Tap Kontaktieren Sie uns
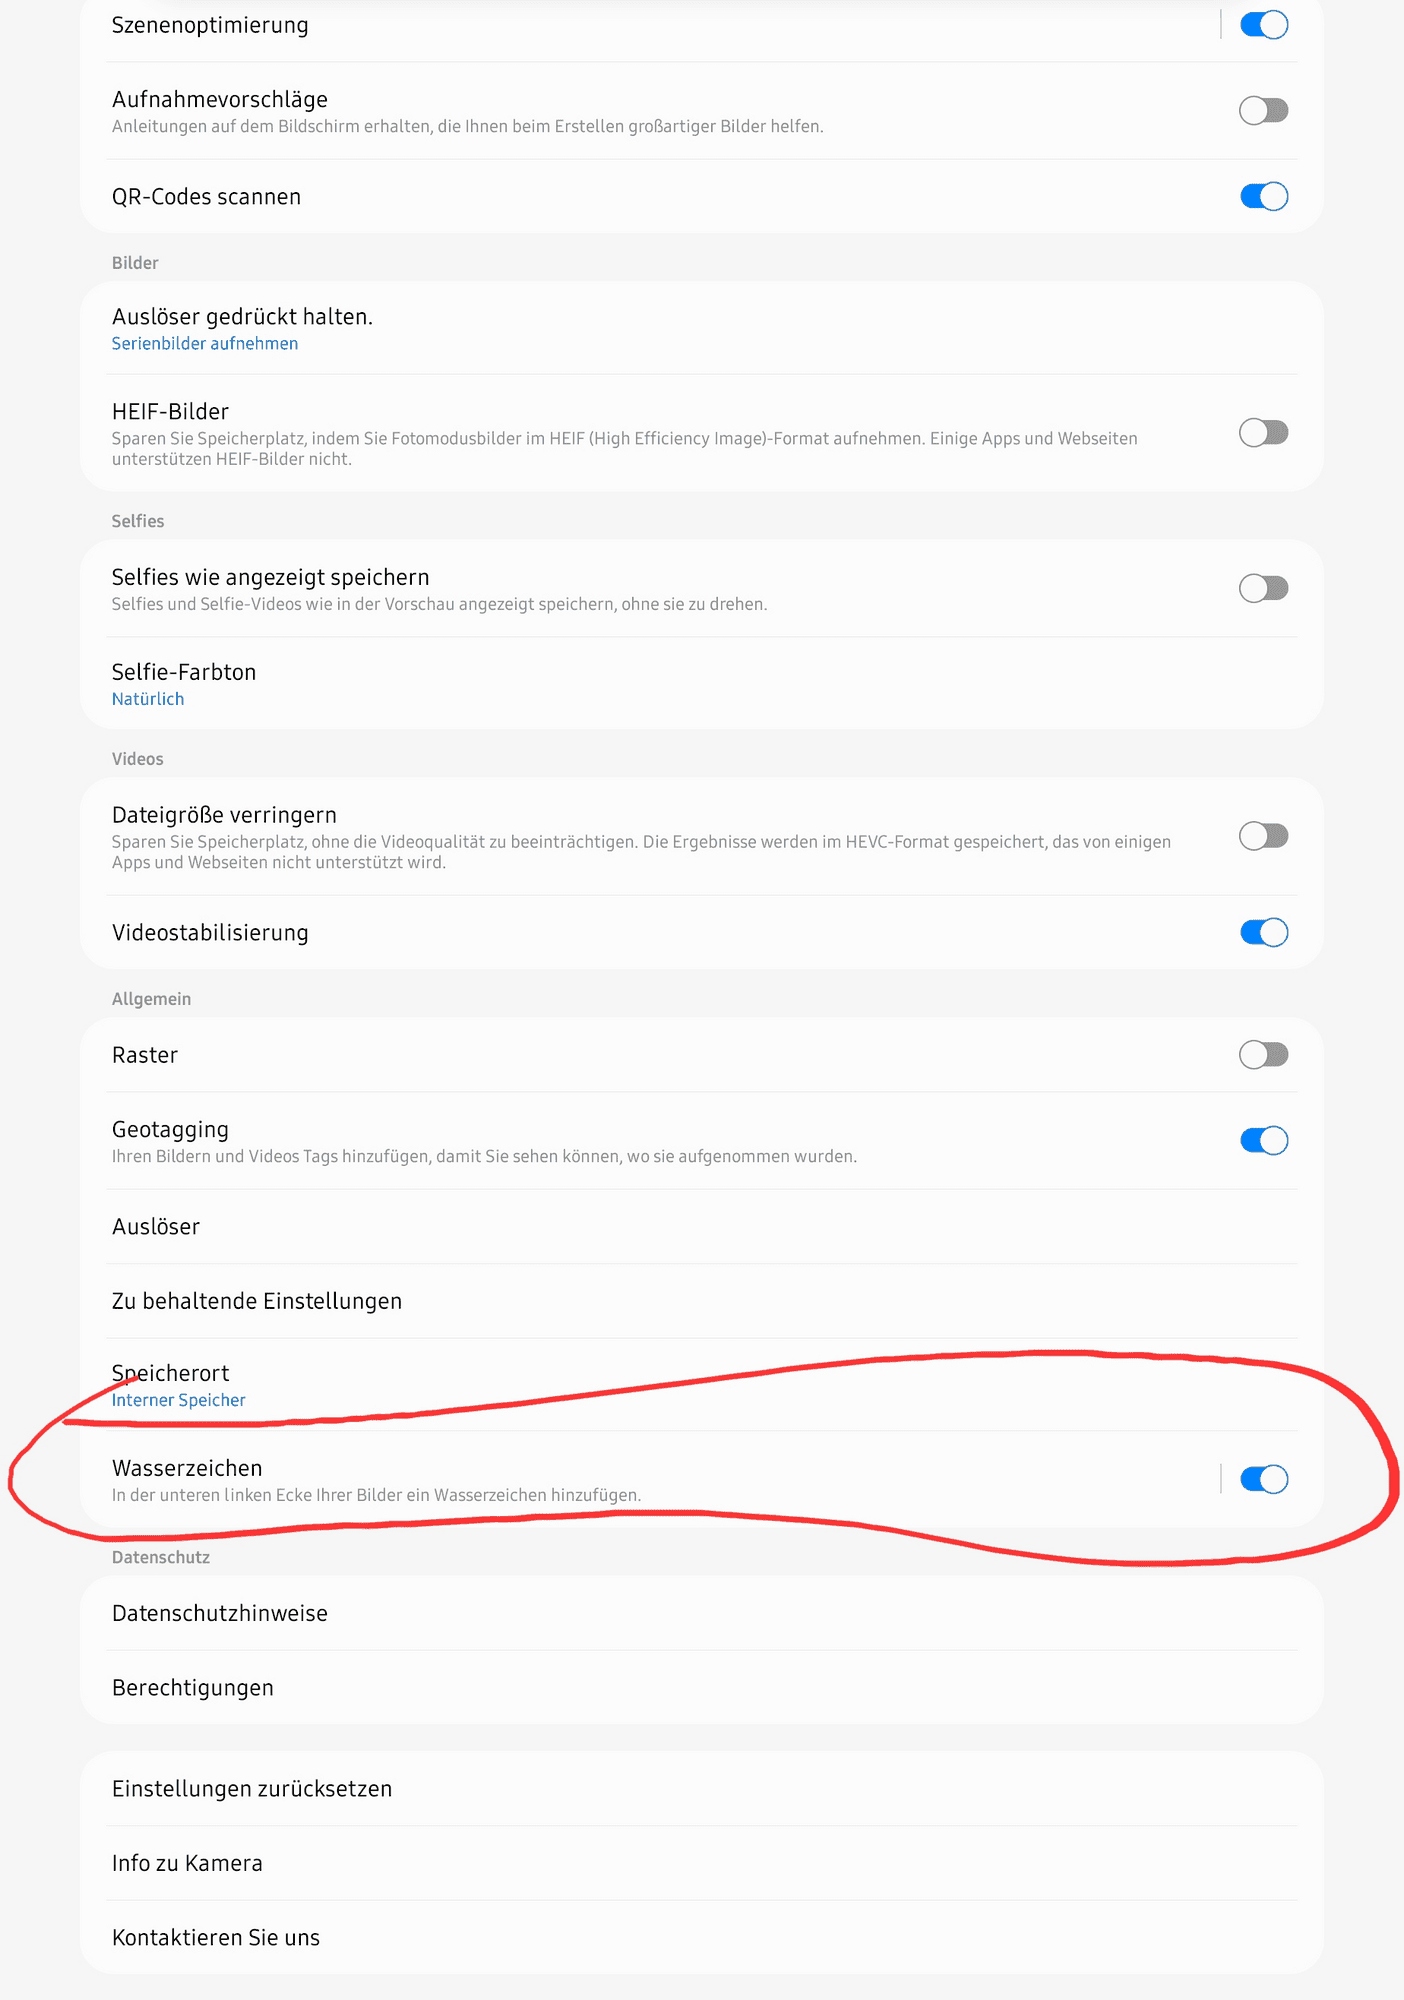The image size is (1404, 2000). pyautogui.click(x=702, y=1937)
